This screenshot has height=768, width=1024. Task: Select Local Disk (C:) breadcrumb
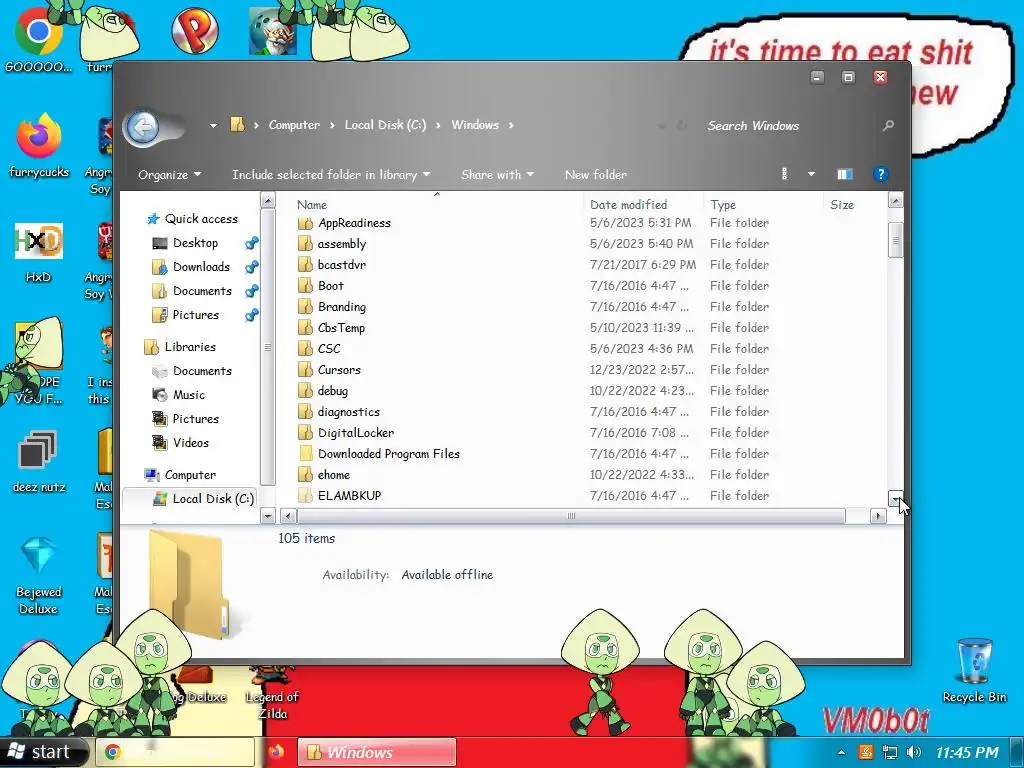tap(385, 125)
